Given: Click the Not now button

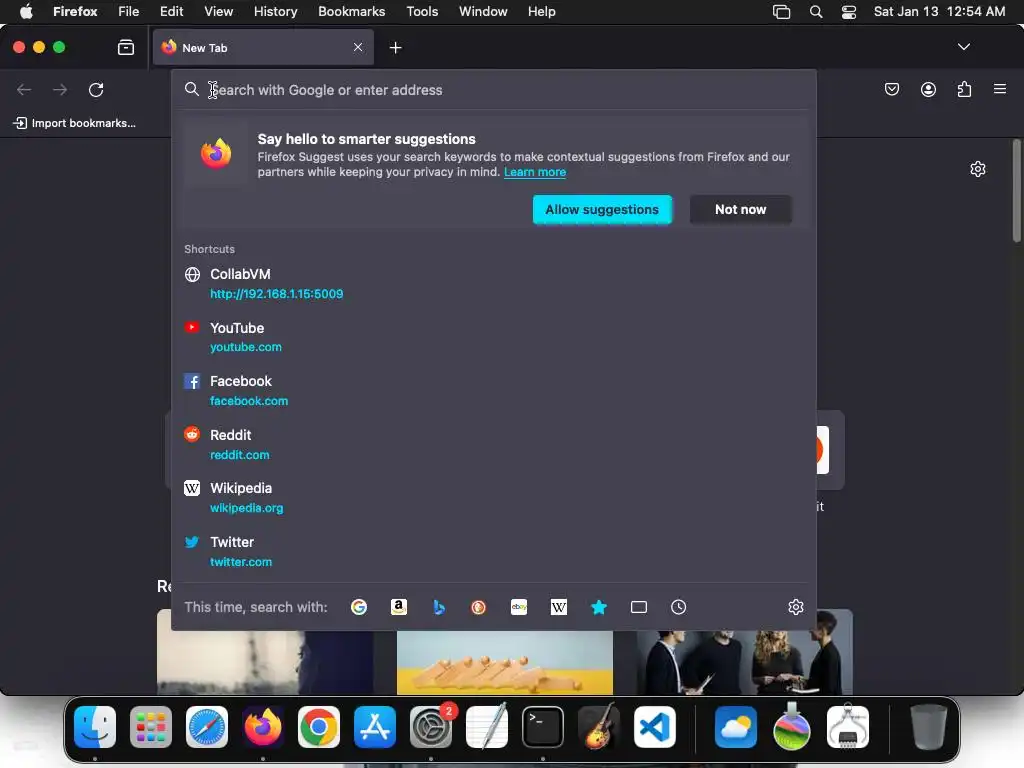Looking at the screenshot, I should coord(741,210).
